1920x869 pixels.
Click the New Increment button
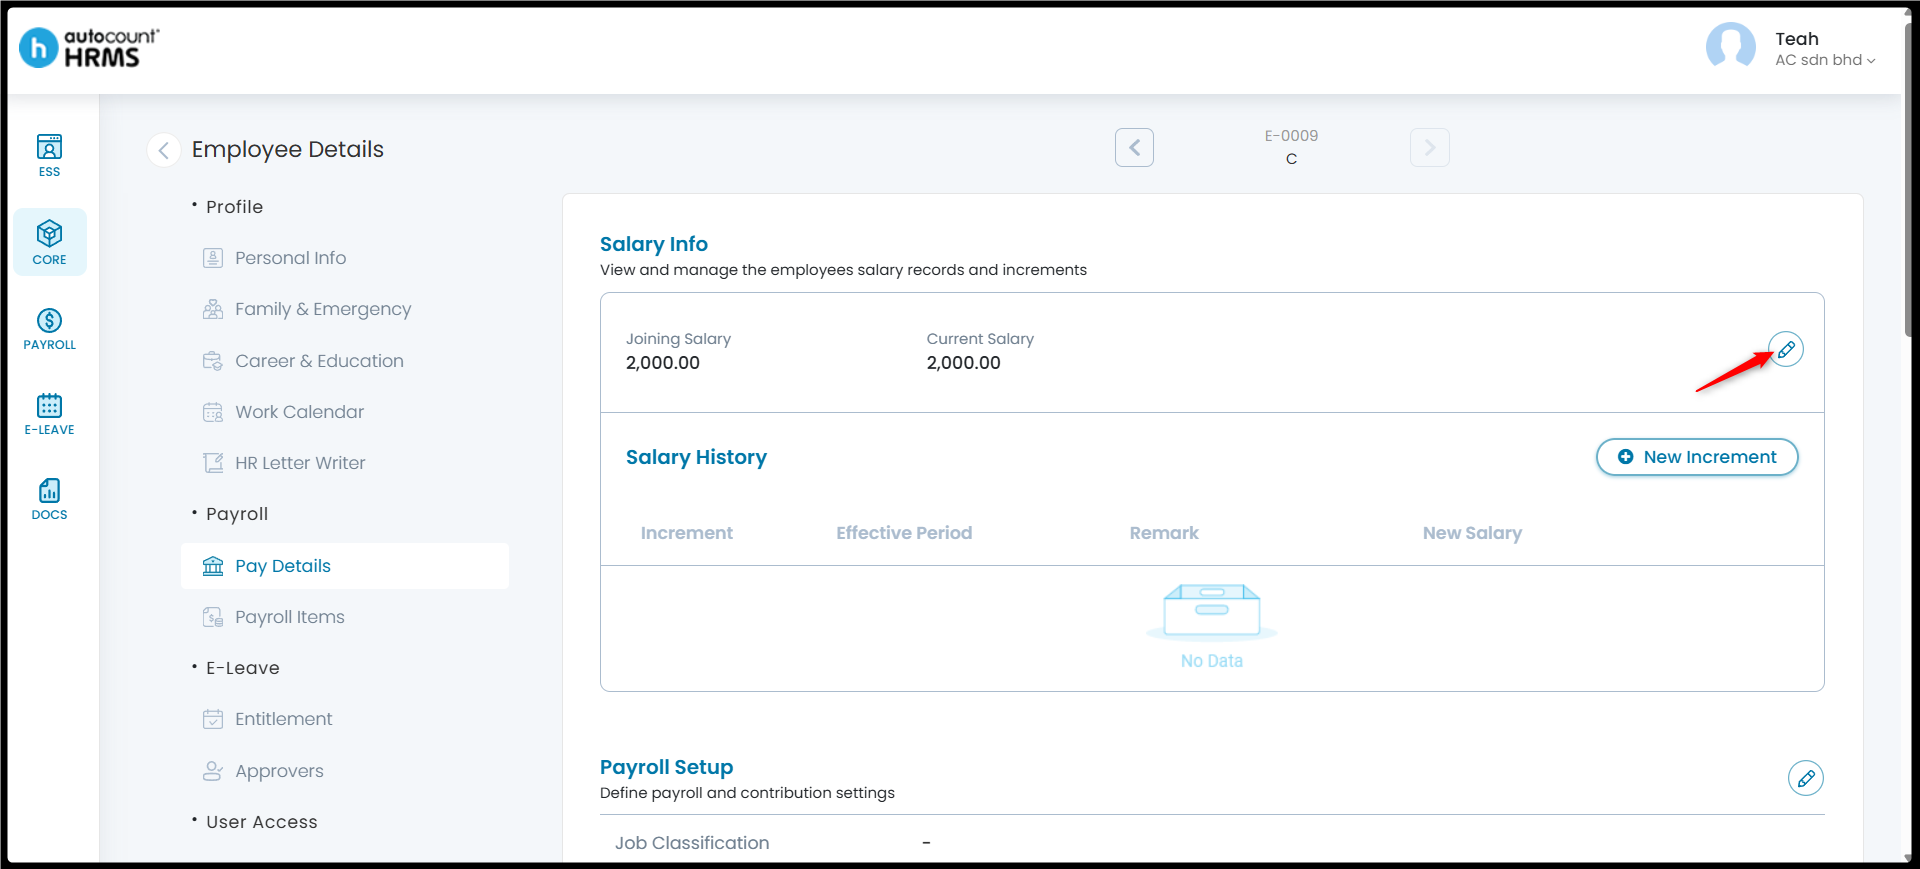(1697, 457)
